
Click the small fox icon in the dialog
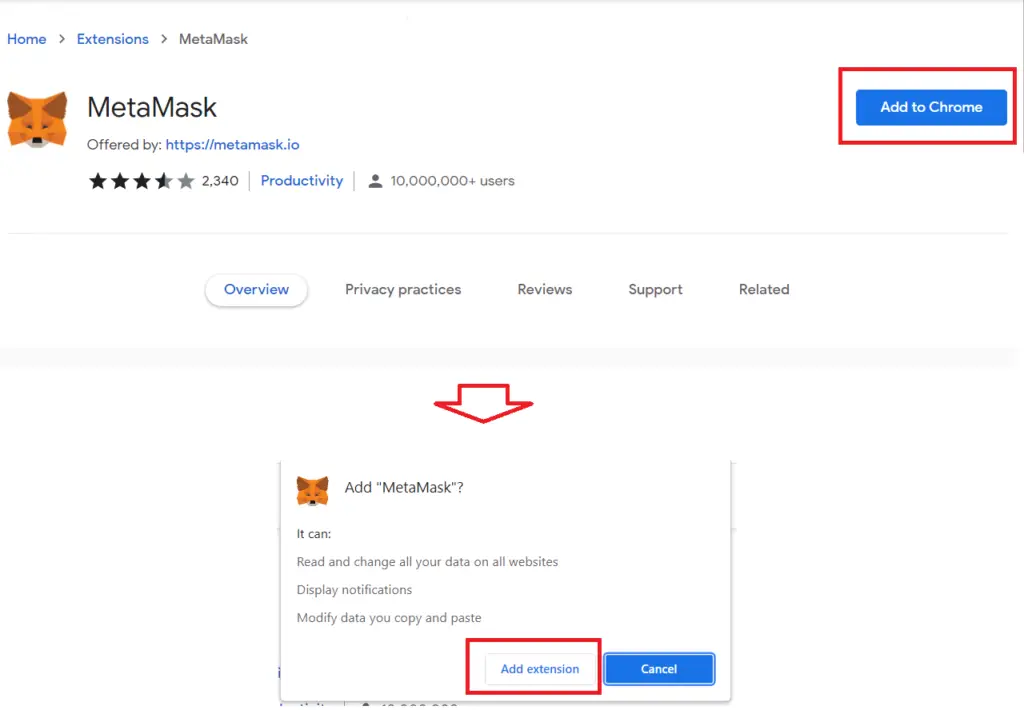(312, 491)
